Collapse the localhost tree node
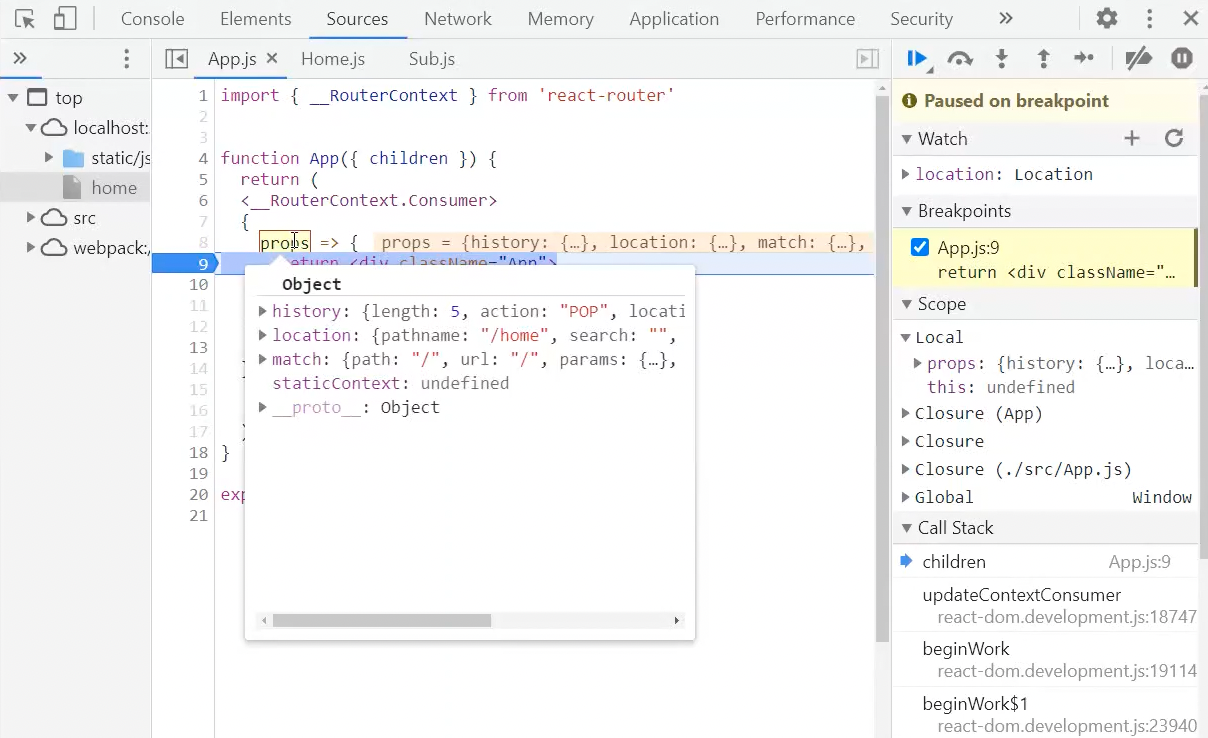Viewport: 1208px width, 738px height. tap(31, 128)
